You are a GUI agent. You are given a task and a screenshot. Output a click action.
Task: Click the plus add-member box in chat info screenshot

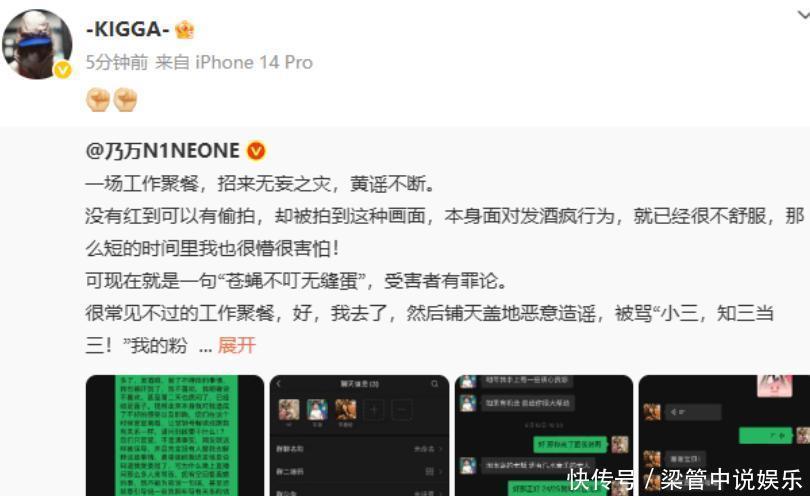[x=374, y=410]
